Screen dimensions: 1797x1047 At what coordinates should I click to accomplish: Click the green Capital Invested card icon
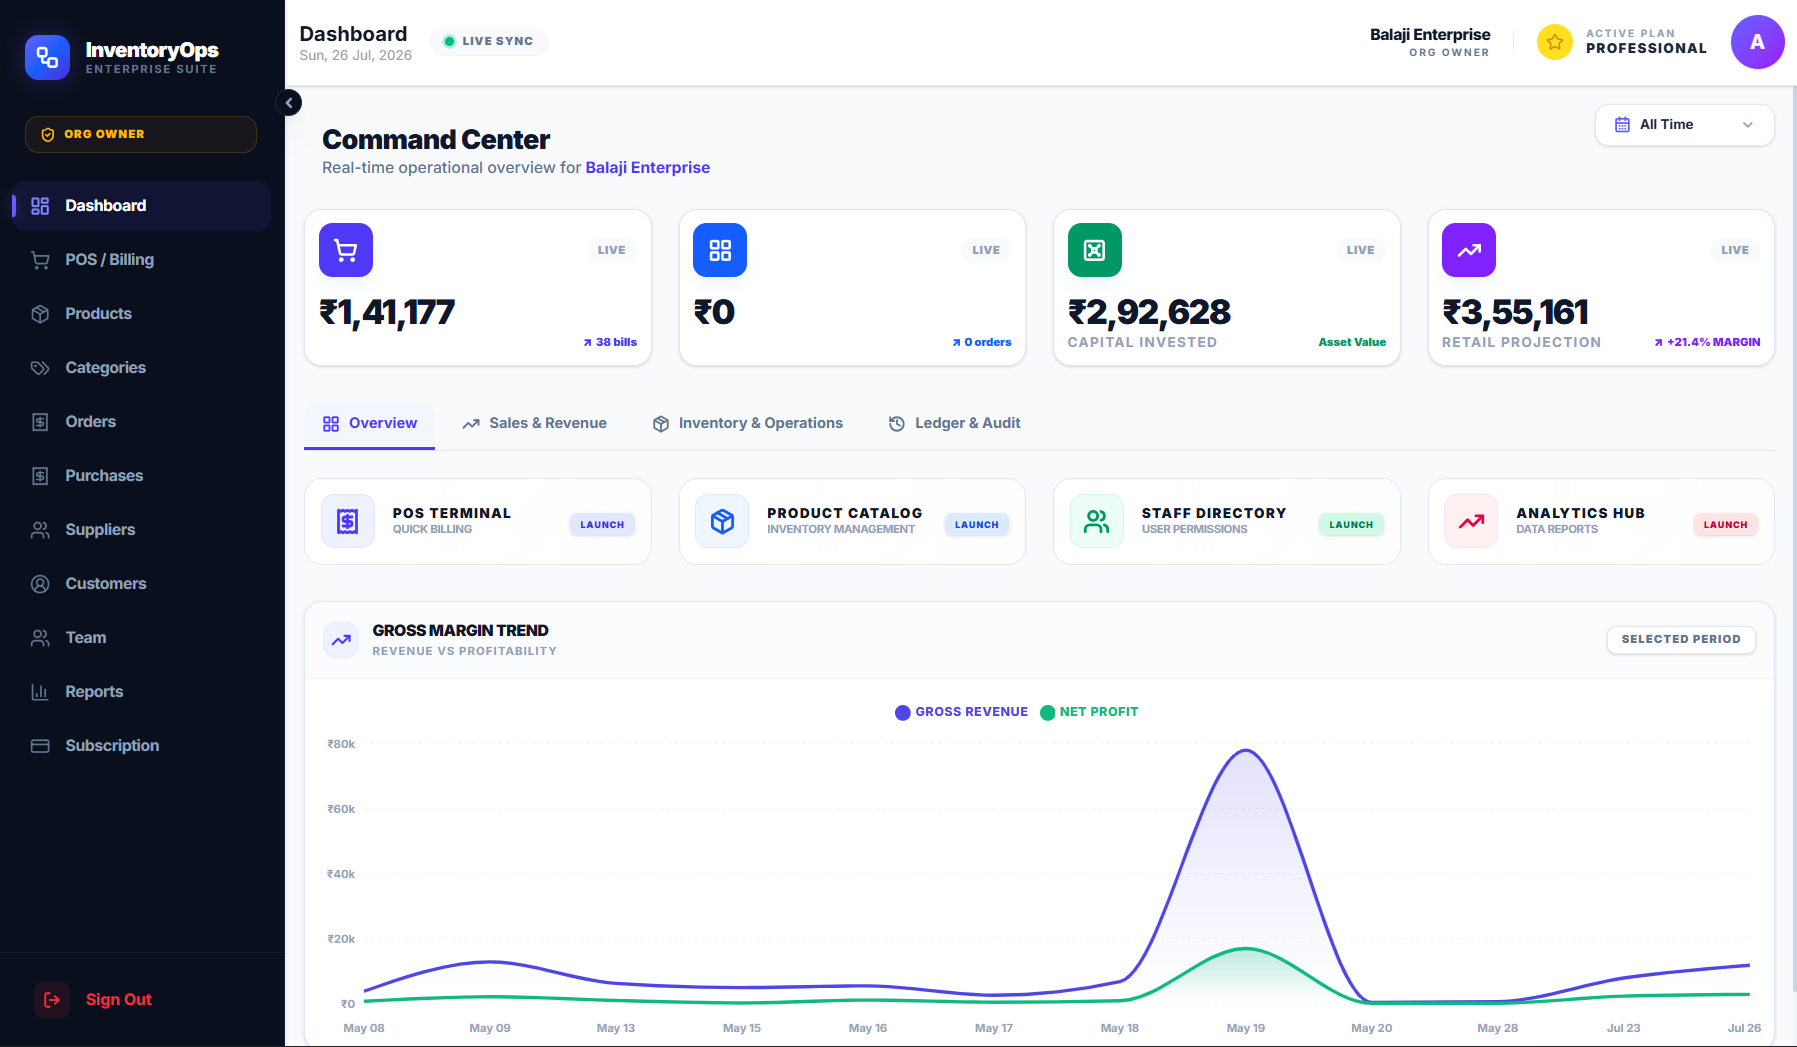point(1095,250)
